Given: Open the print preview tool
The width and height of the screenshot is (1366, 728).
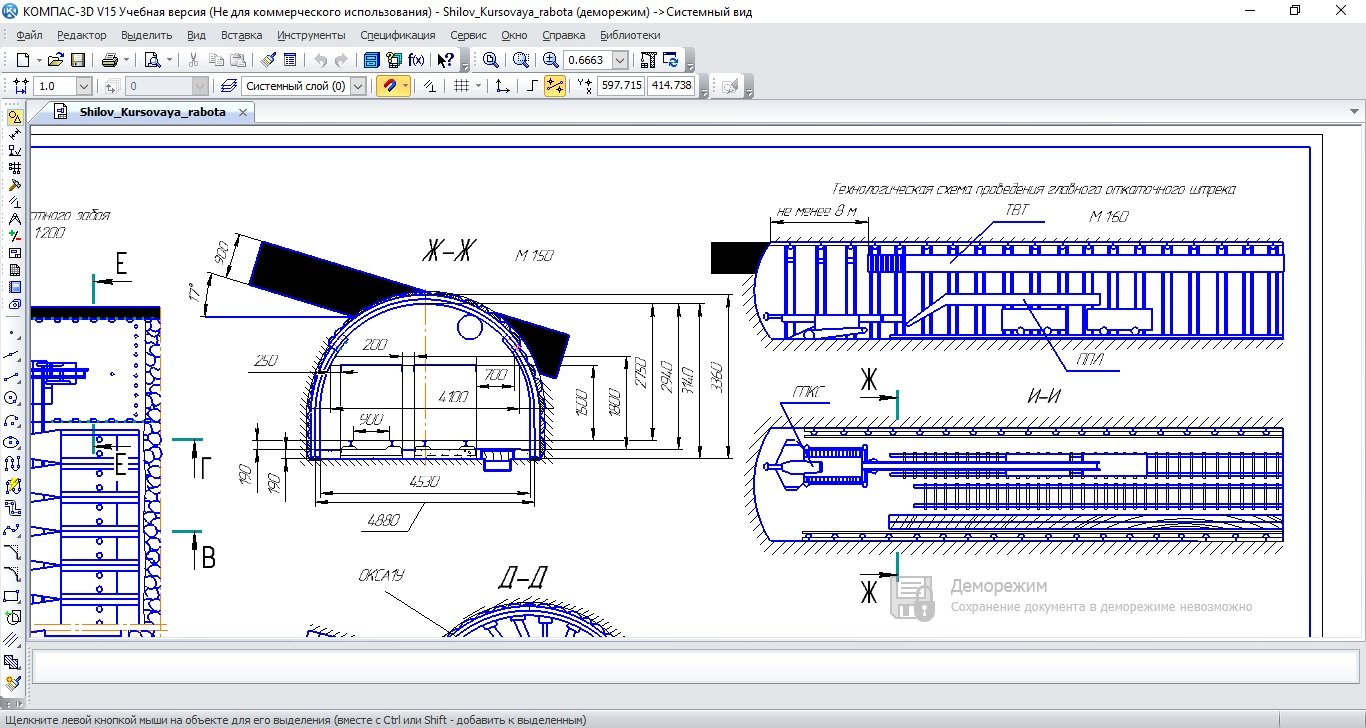Looking at the screenshot, I should click(x=153, y=60).
